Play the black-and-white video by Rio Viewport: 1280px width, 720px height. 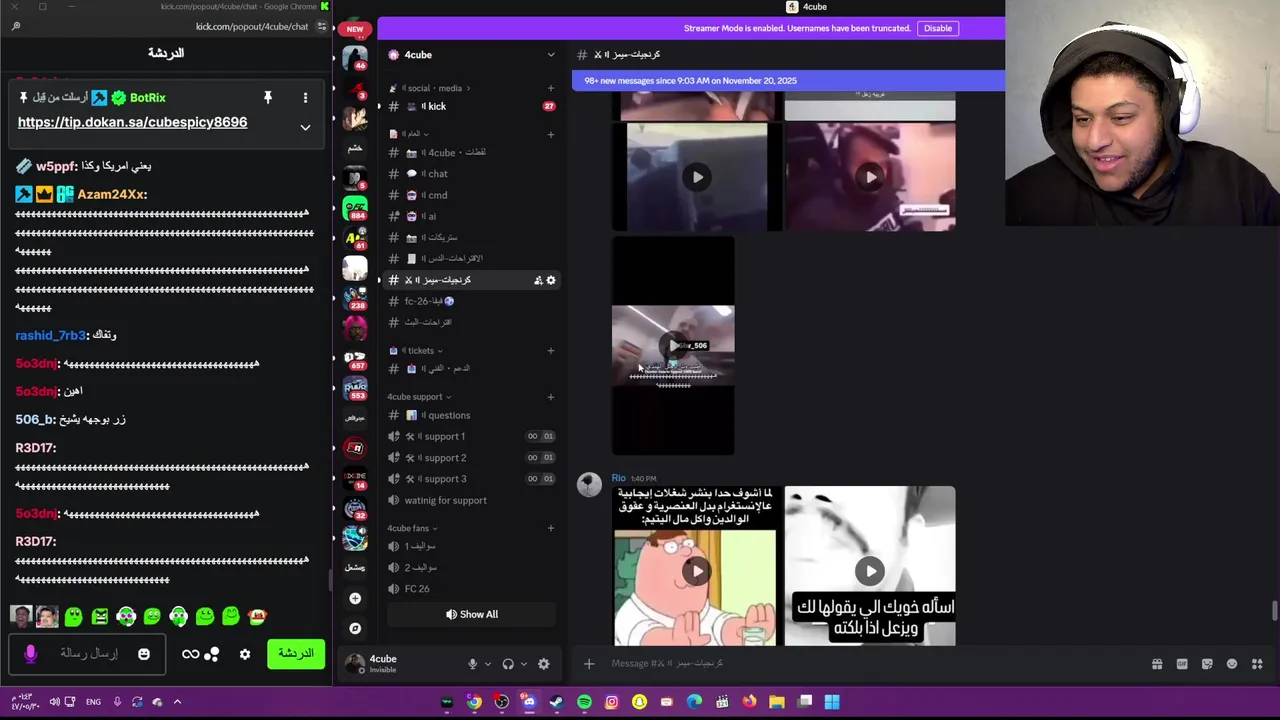click(870, 571)
